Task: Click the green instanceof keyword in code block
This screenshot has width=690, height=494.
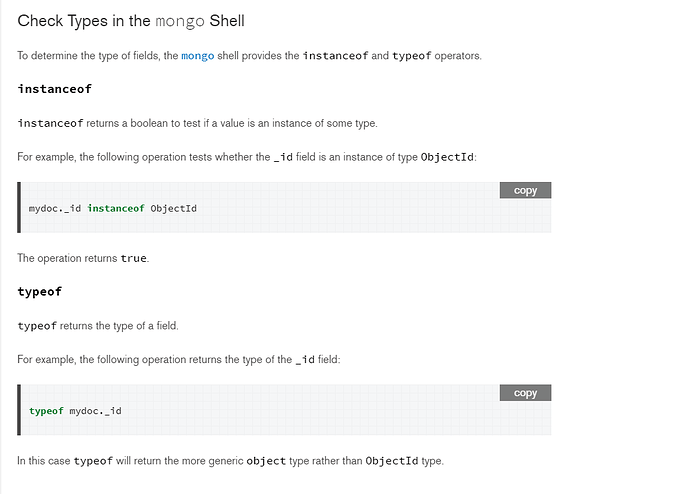Action: 116,208
